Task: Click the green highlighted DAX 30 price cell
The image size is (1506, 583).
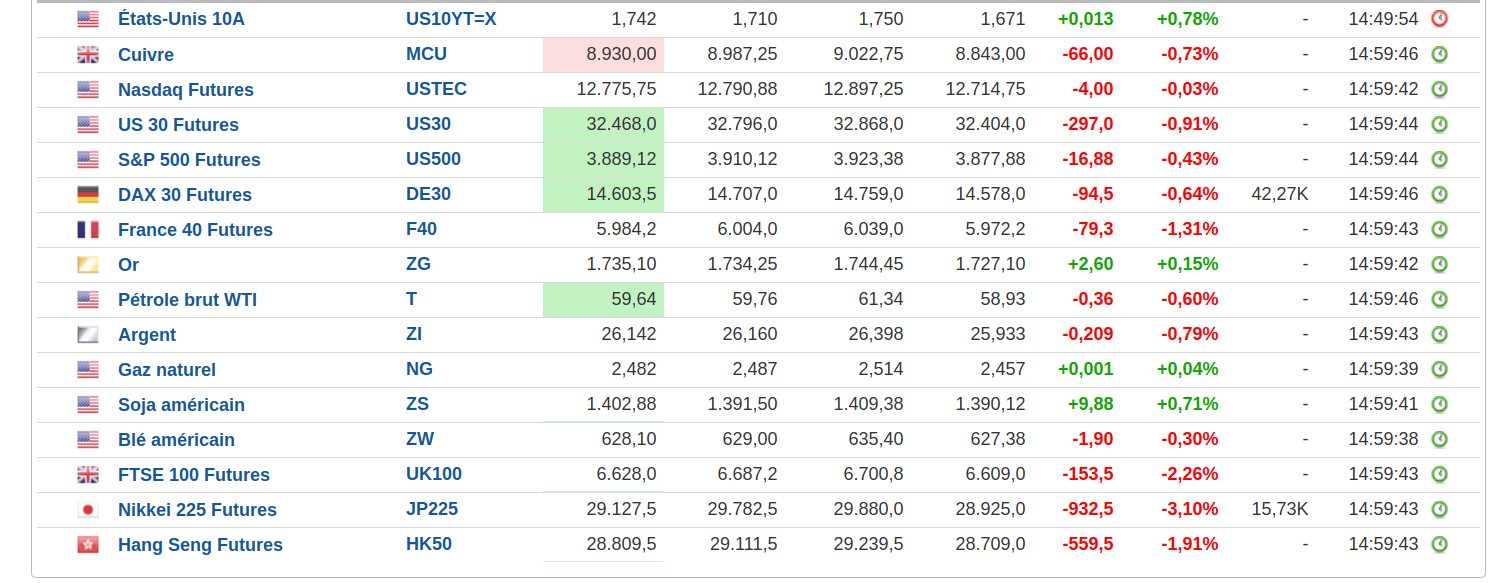Action: (x=603, y=194)
